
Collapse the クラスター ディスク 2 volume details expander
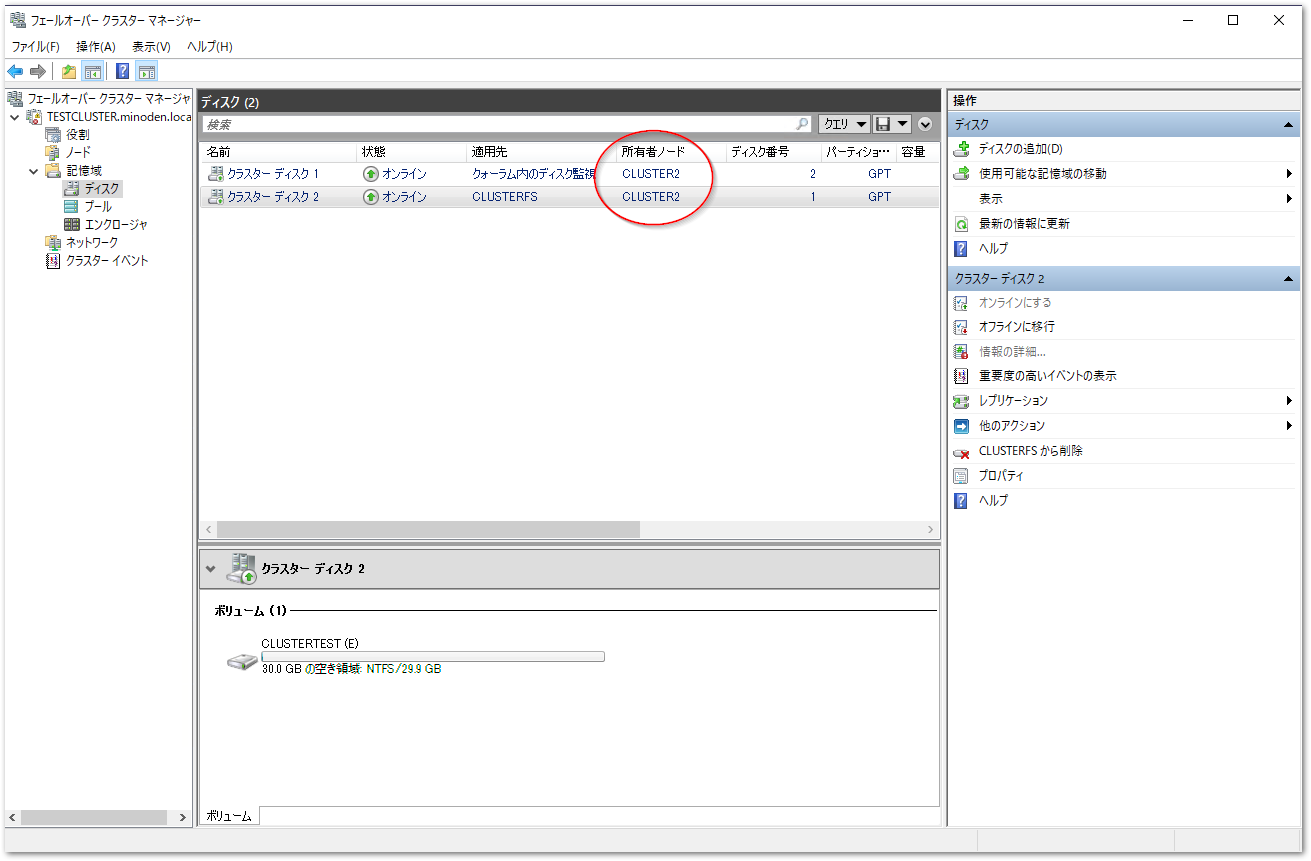[x=211, y=567]
